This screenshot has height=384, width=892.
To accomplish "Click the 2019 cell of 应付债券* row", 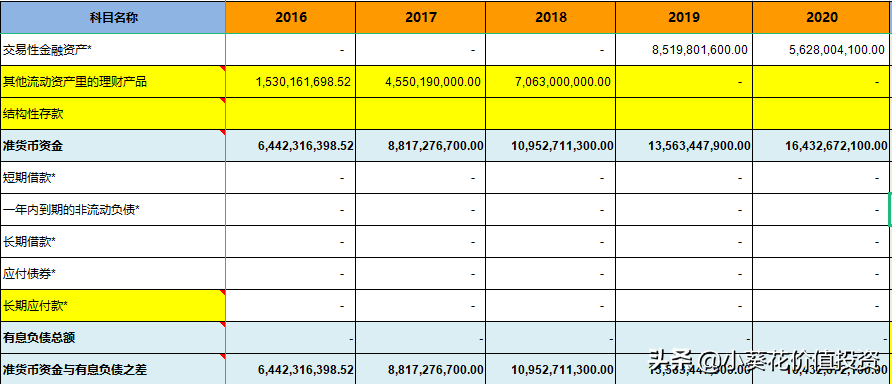I will pyautogui.click(x=684, y=274).
